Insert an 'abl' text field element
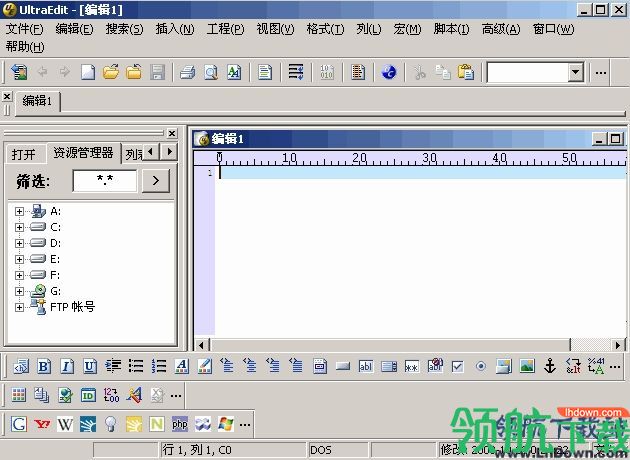Viewport: 630px width, 460px height. click(x=366, y=366)
